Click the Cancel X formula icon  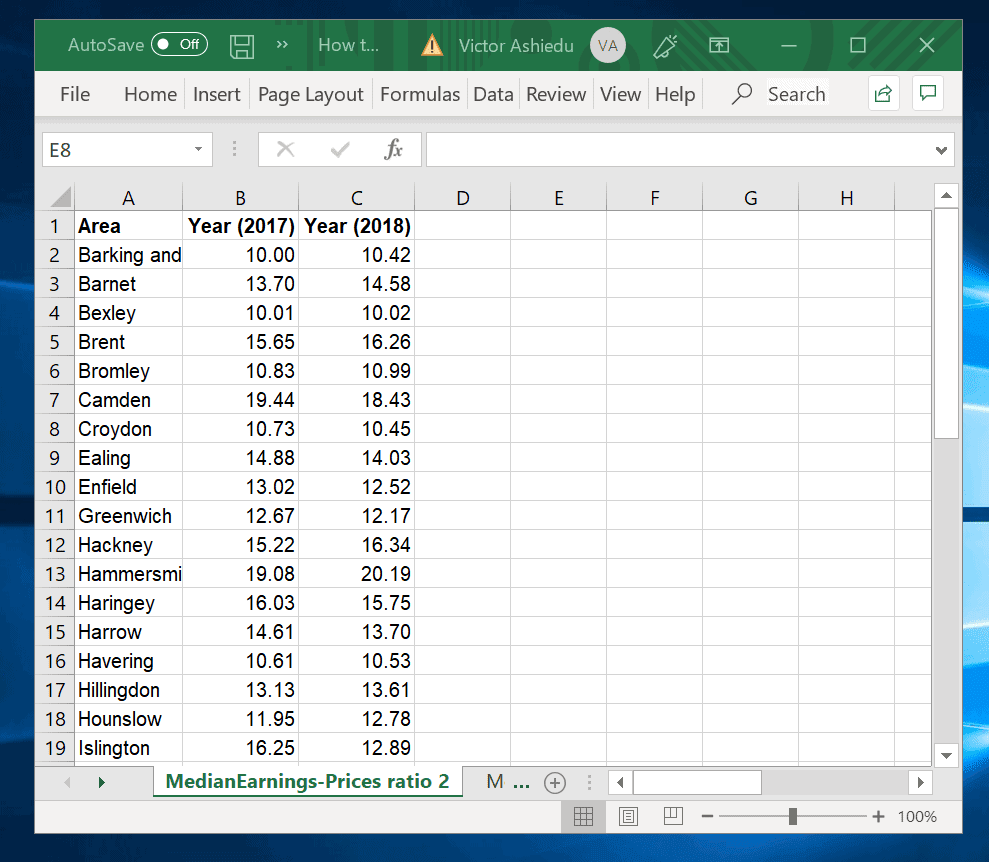[x=286, y=149]
